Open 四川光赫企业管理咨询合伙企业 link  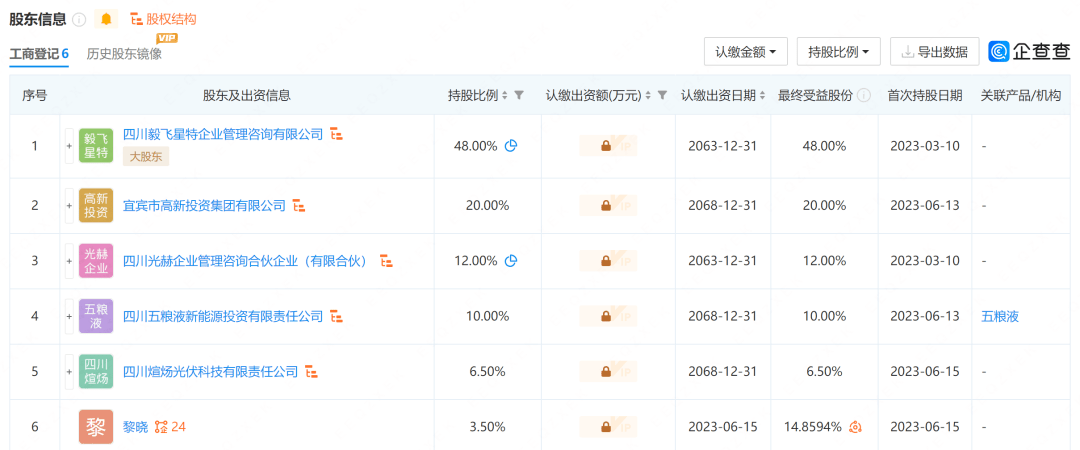coord(247,261)
